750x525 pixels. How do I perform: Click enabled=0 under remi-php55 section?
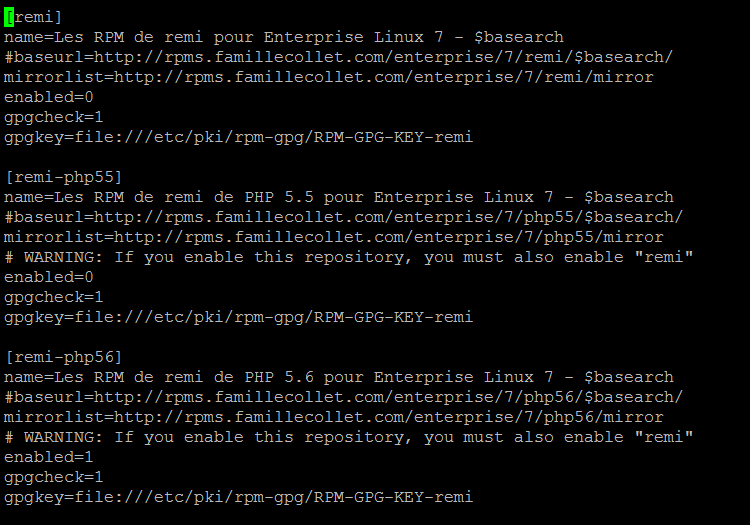tap(48, 277)
